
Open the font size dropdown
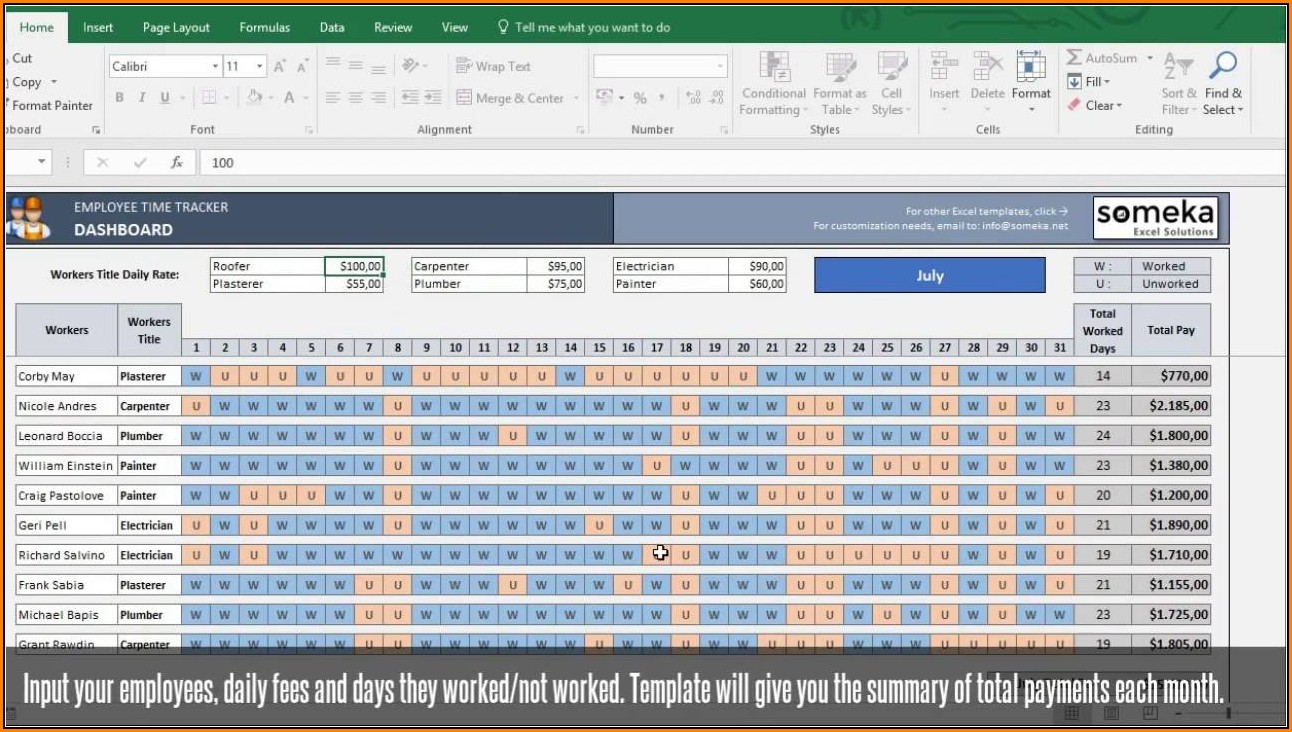click(260, 66)
